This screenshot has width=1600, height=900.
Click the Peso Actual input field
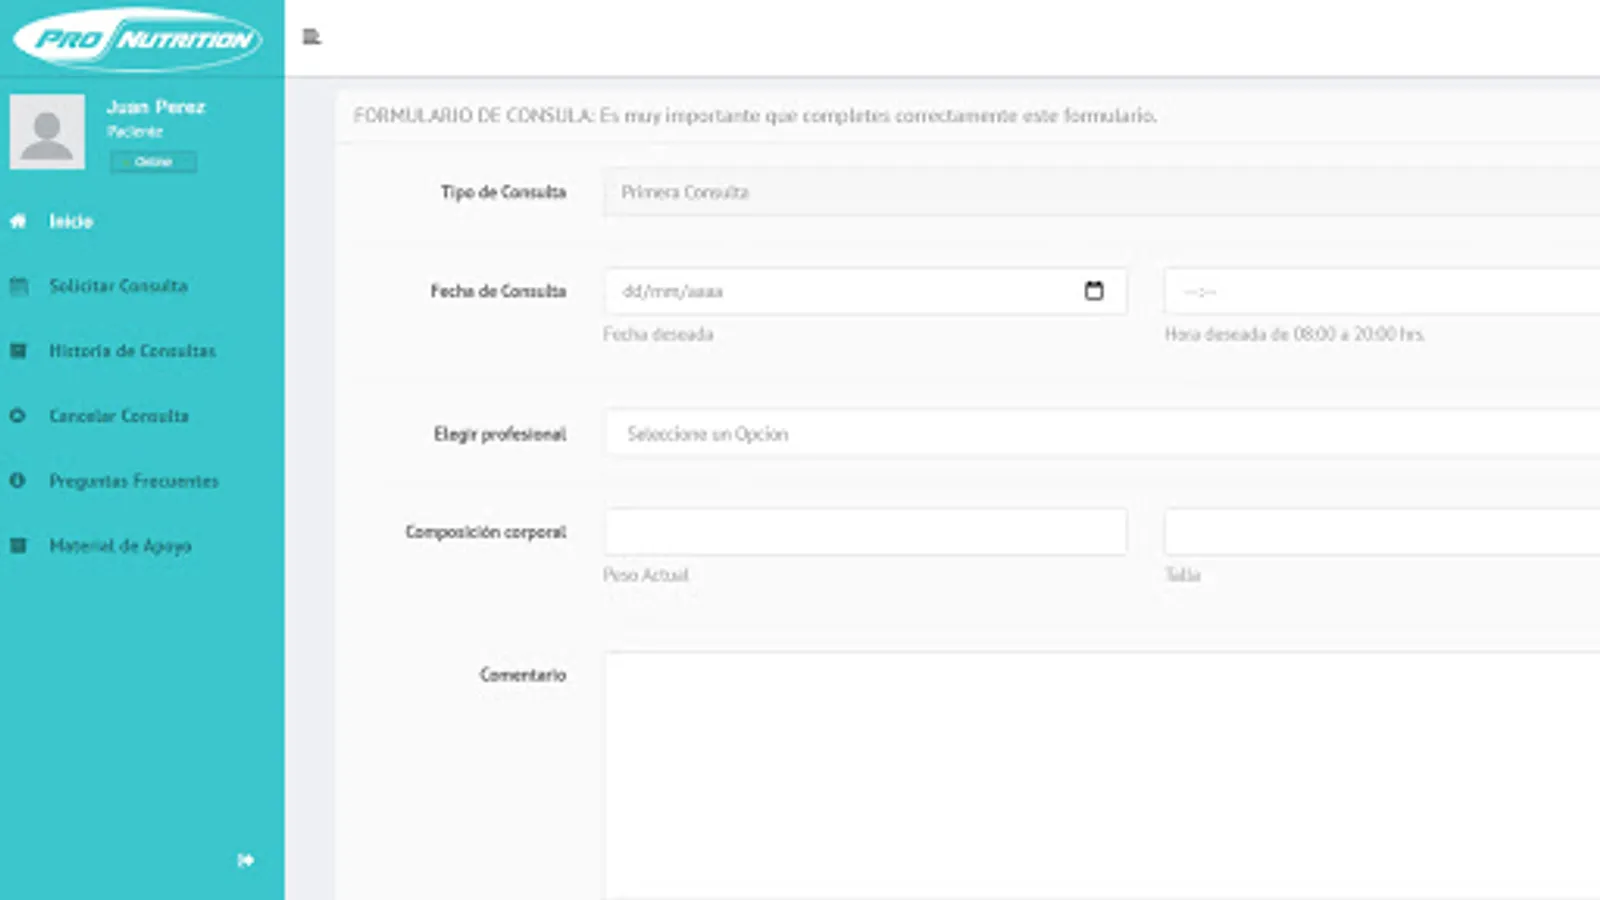(x=865, y=531)
